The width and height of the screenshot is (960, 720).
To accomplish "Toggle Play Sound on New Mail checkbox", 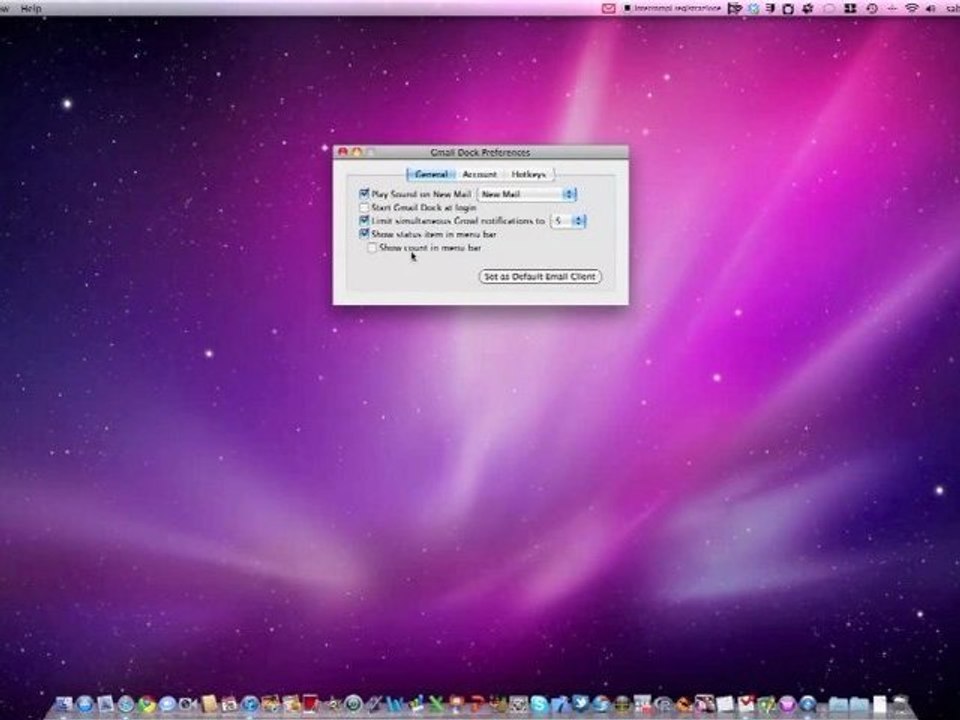I will (x=364, y=193).
